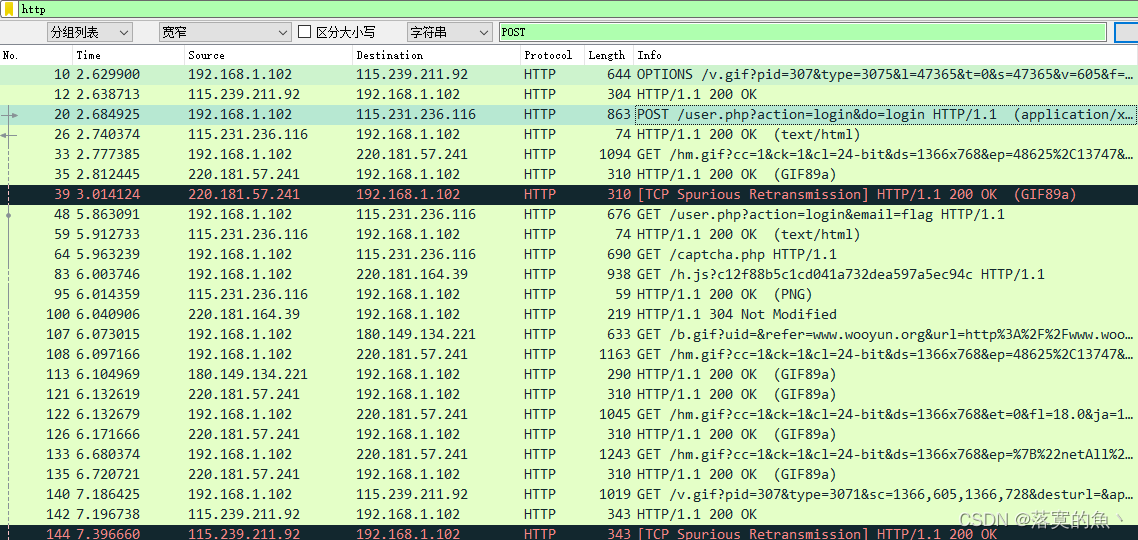The image size is (1138, 540).
Task: Click the http display filter field
Action: point(577,9)
